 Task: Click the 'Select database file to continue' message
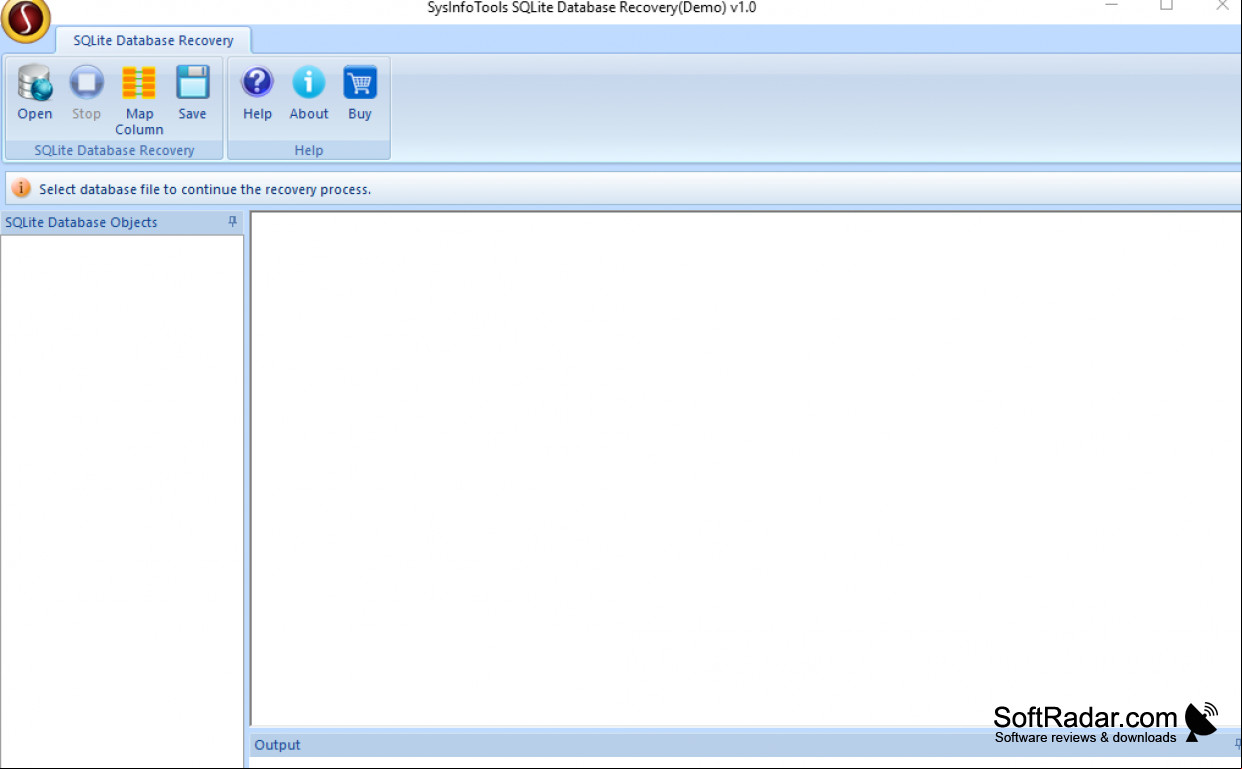tap(205, 189)
